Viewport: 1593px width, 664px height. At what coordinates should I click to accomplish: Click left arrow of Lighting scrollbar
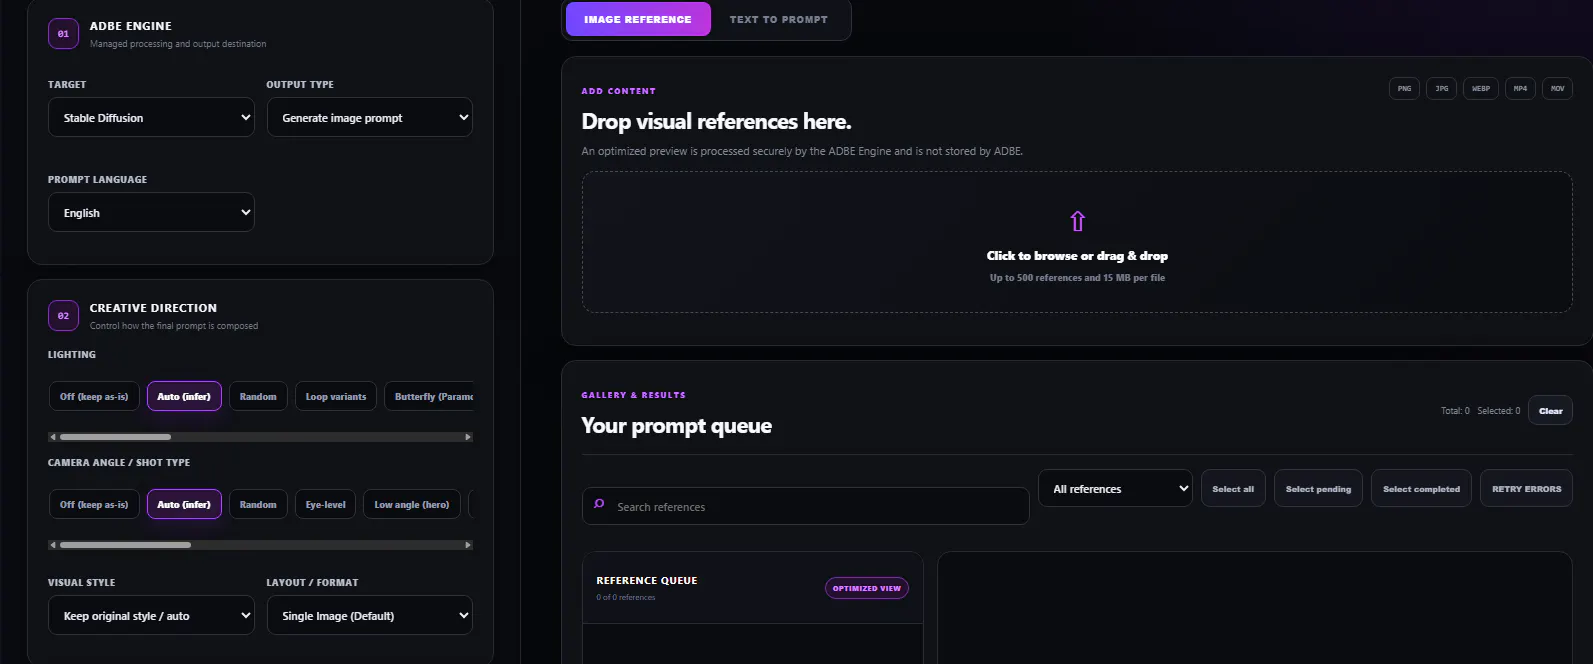click(53, 437)
